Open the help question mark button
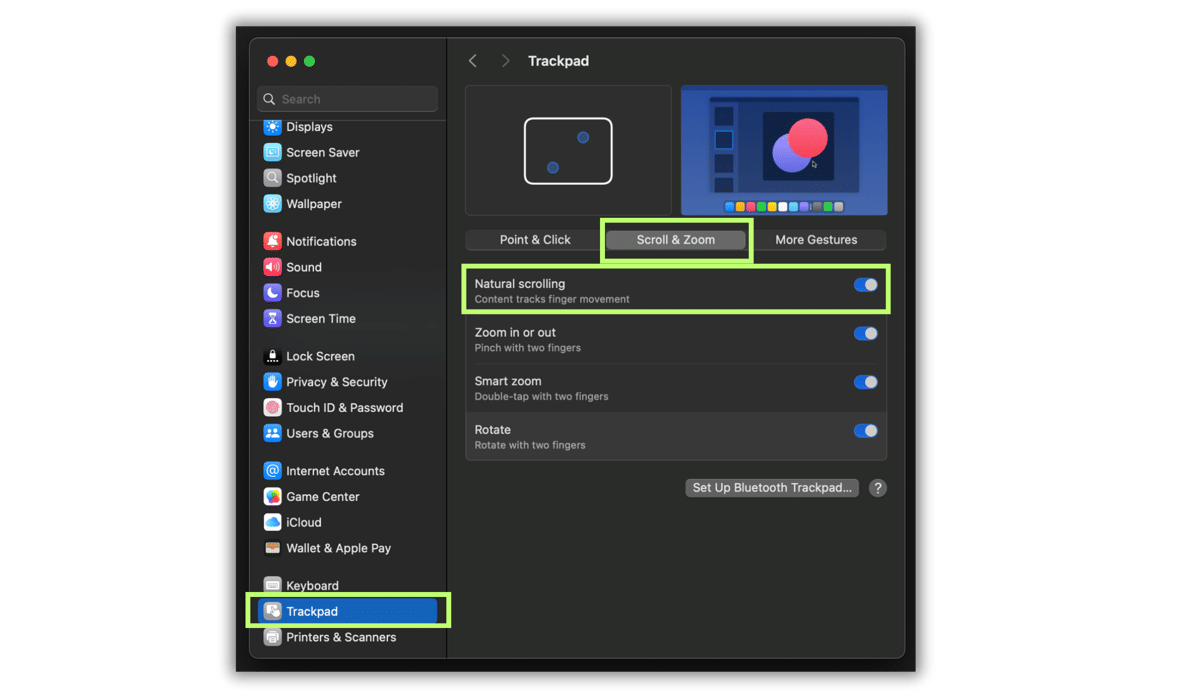Screen dimensions: 1200x698 pyautogui.click(x=878, y=488)
